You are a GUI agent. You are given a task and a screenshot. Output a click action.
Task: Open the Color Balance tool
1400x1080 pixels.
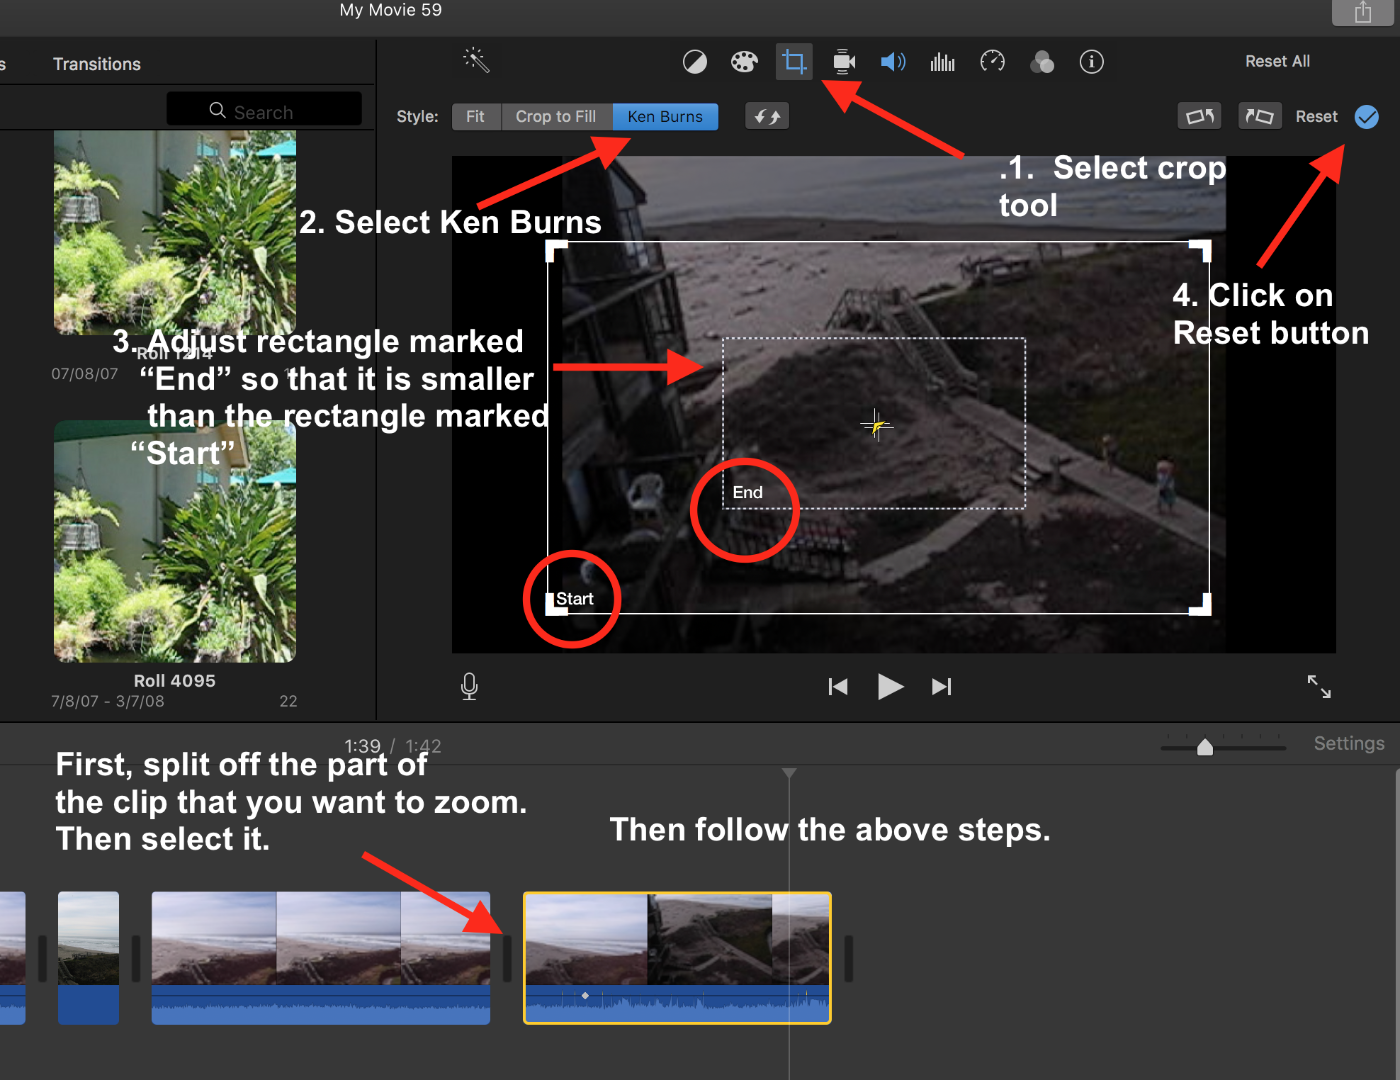click(x=695, y=61)
